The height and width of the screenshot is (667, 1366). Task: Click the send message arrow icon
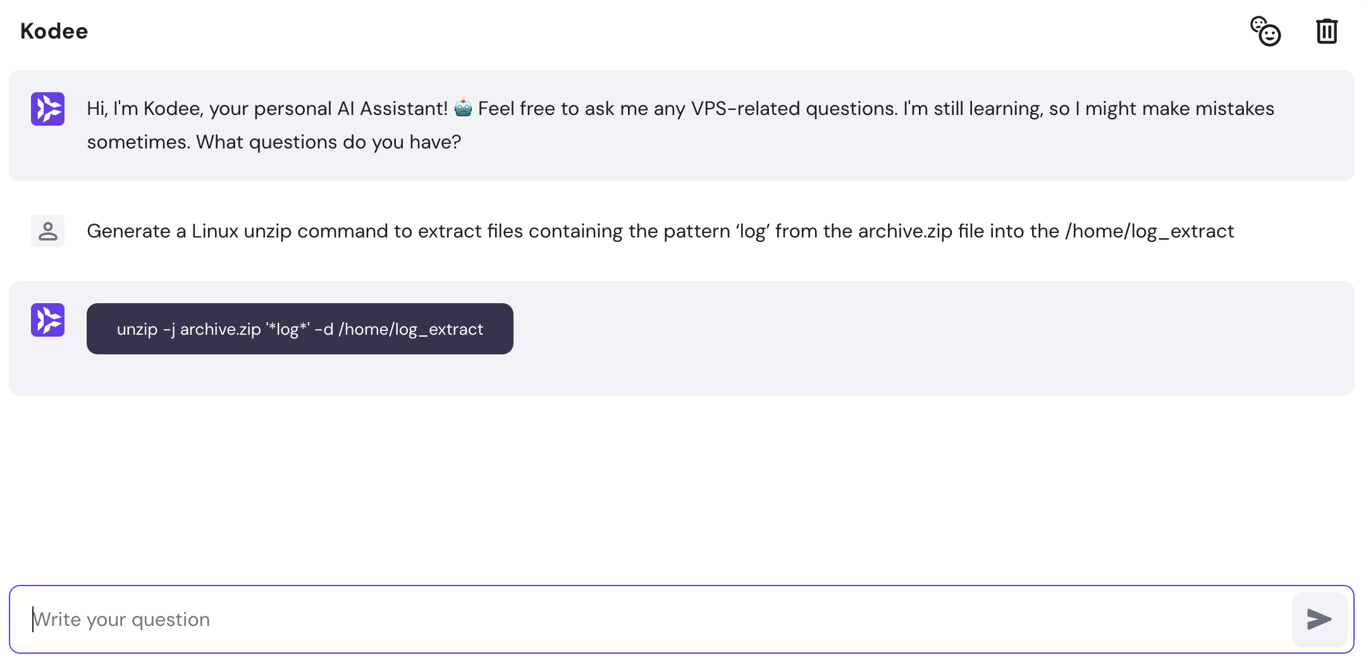point(1319,619)
